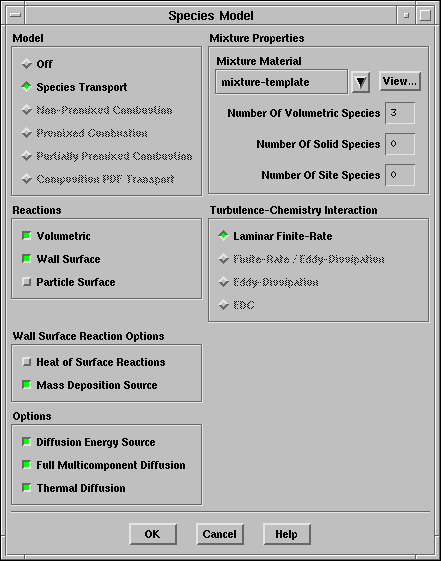The image size is (441, 561).
Task: Enable Heat of Surface Reactions option
Action: pos(26,362)
